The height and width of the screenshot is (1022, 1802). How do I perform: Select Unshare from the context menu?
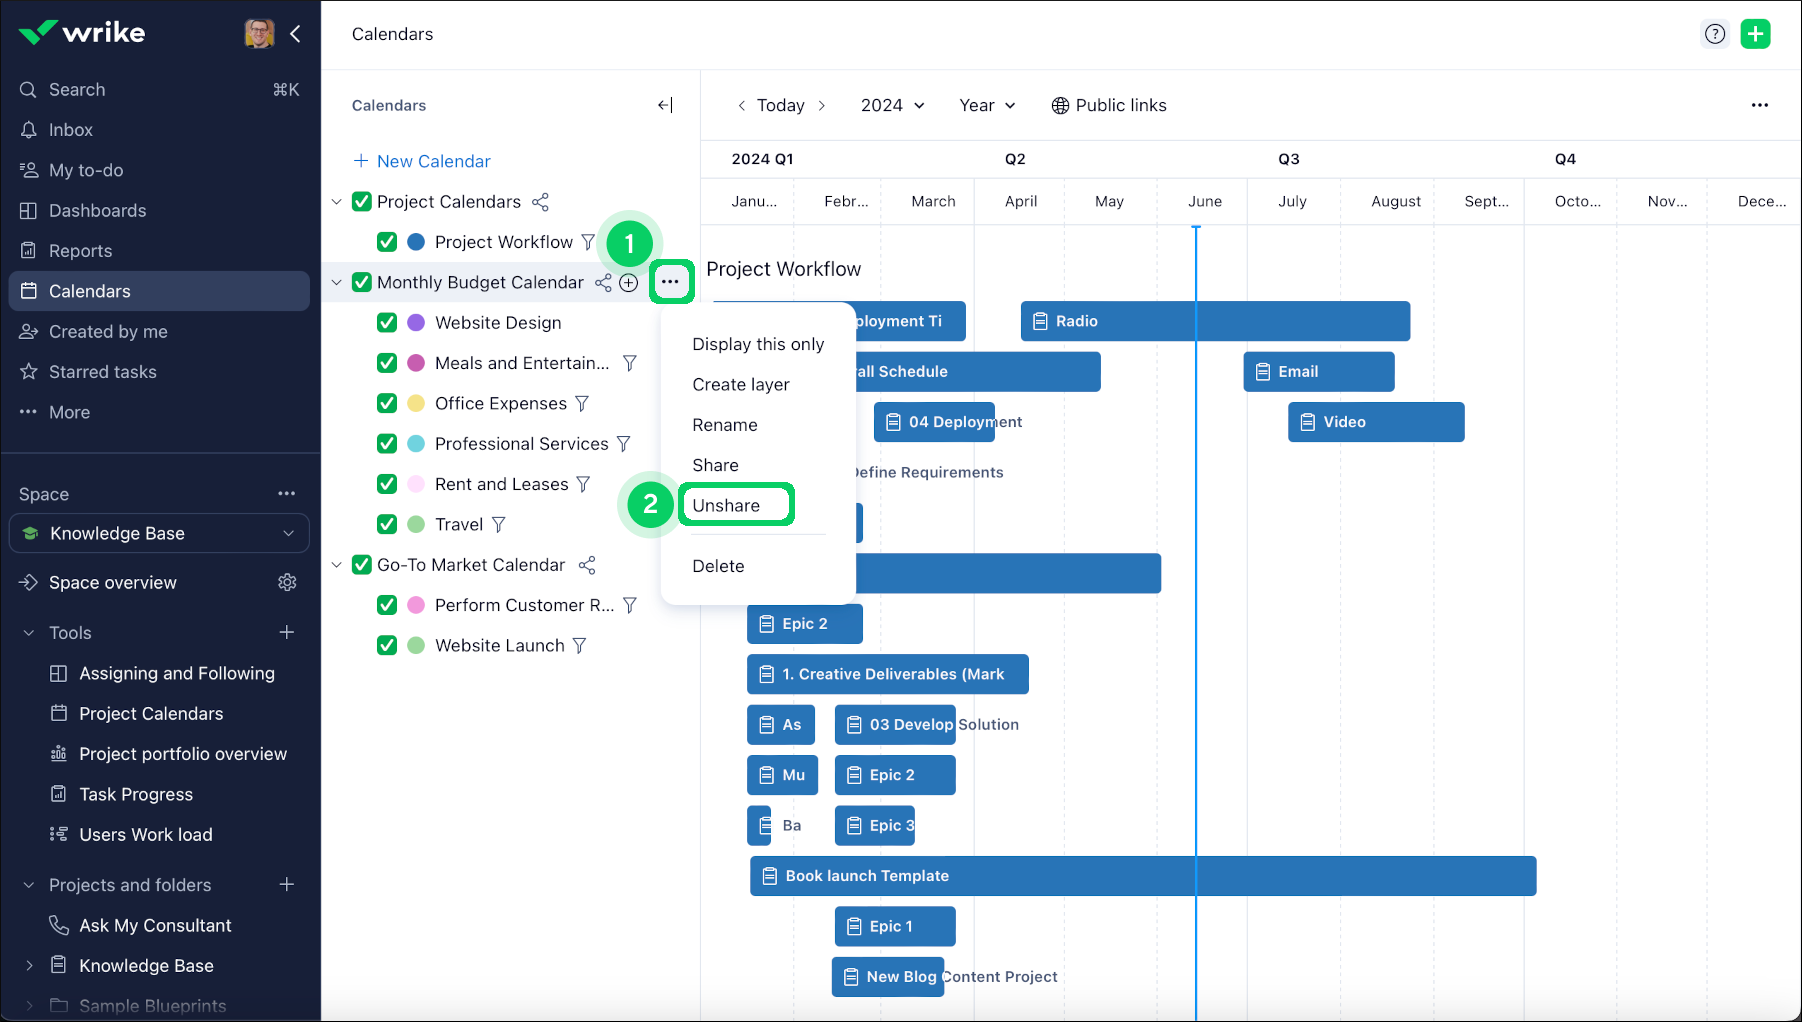726,505
